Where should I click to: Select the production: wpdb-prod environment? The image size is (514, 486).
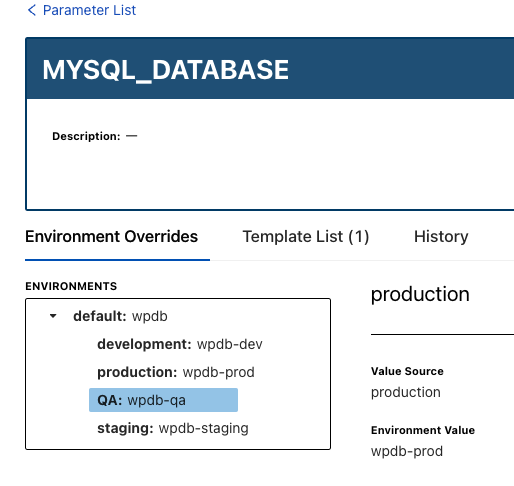pyautogui.click(x=176, y=372)
